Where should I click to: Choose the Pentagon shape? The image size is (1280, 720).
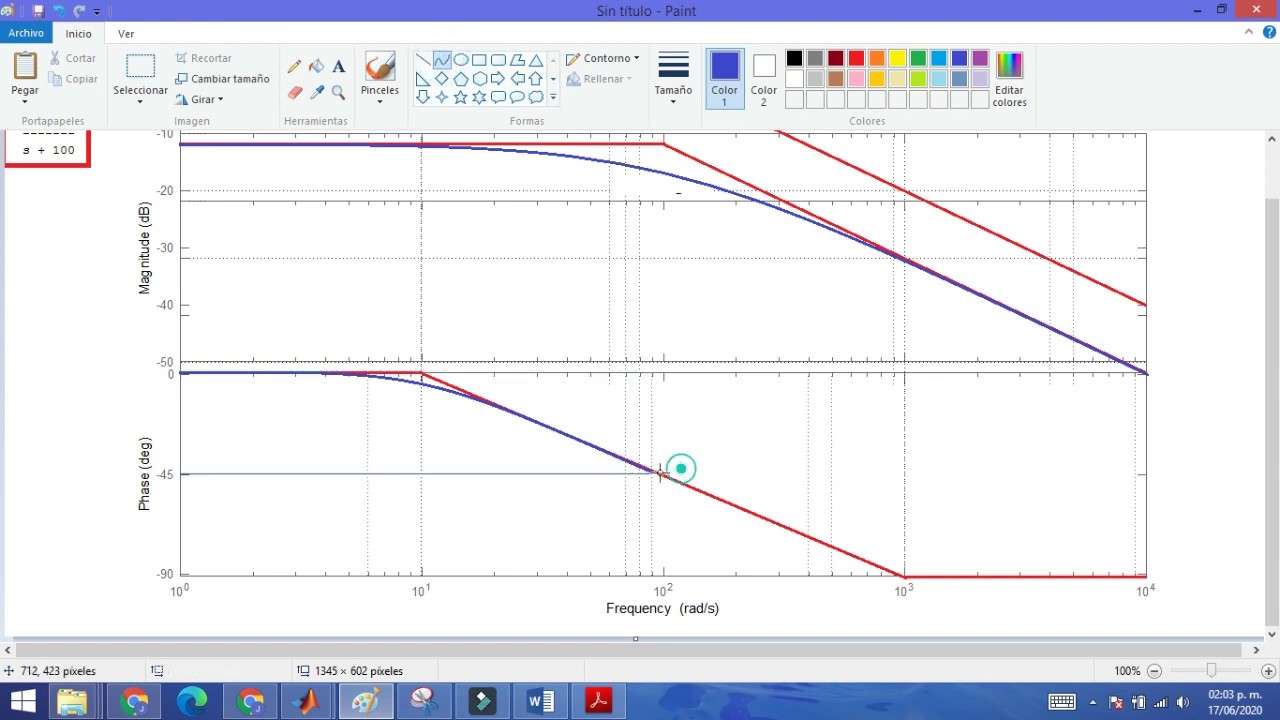tap(461, 79)
